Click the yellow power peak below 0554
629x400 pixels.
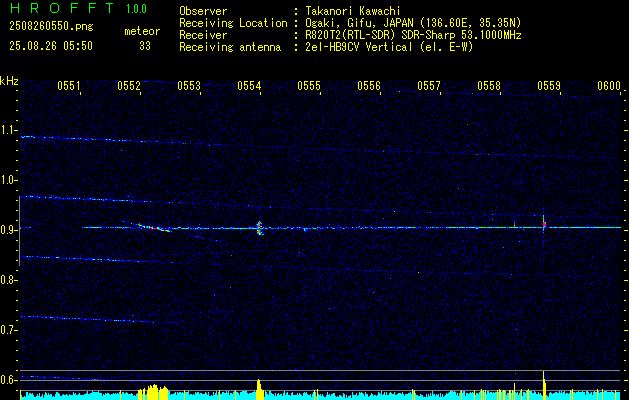click(x=259, y=388)
